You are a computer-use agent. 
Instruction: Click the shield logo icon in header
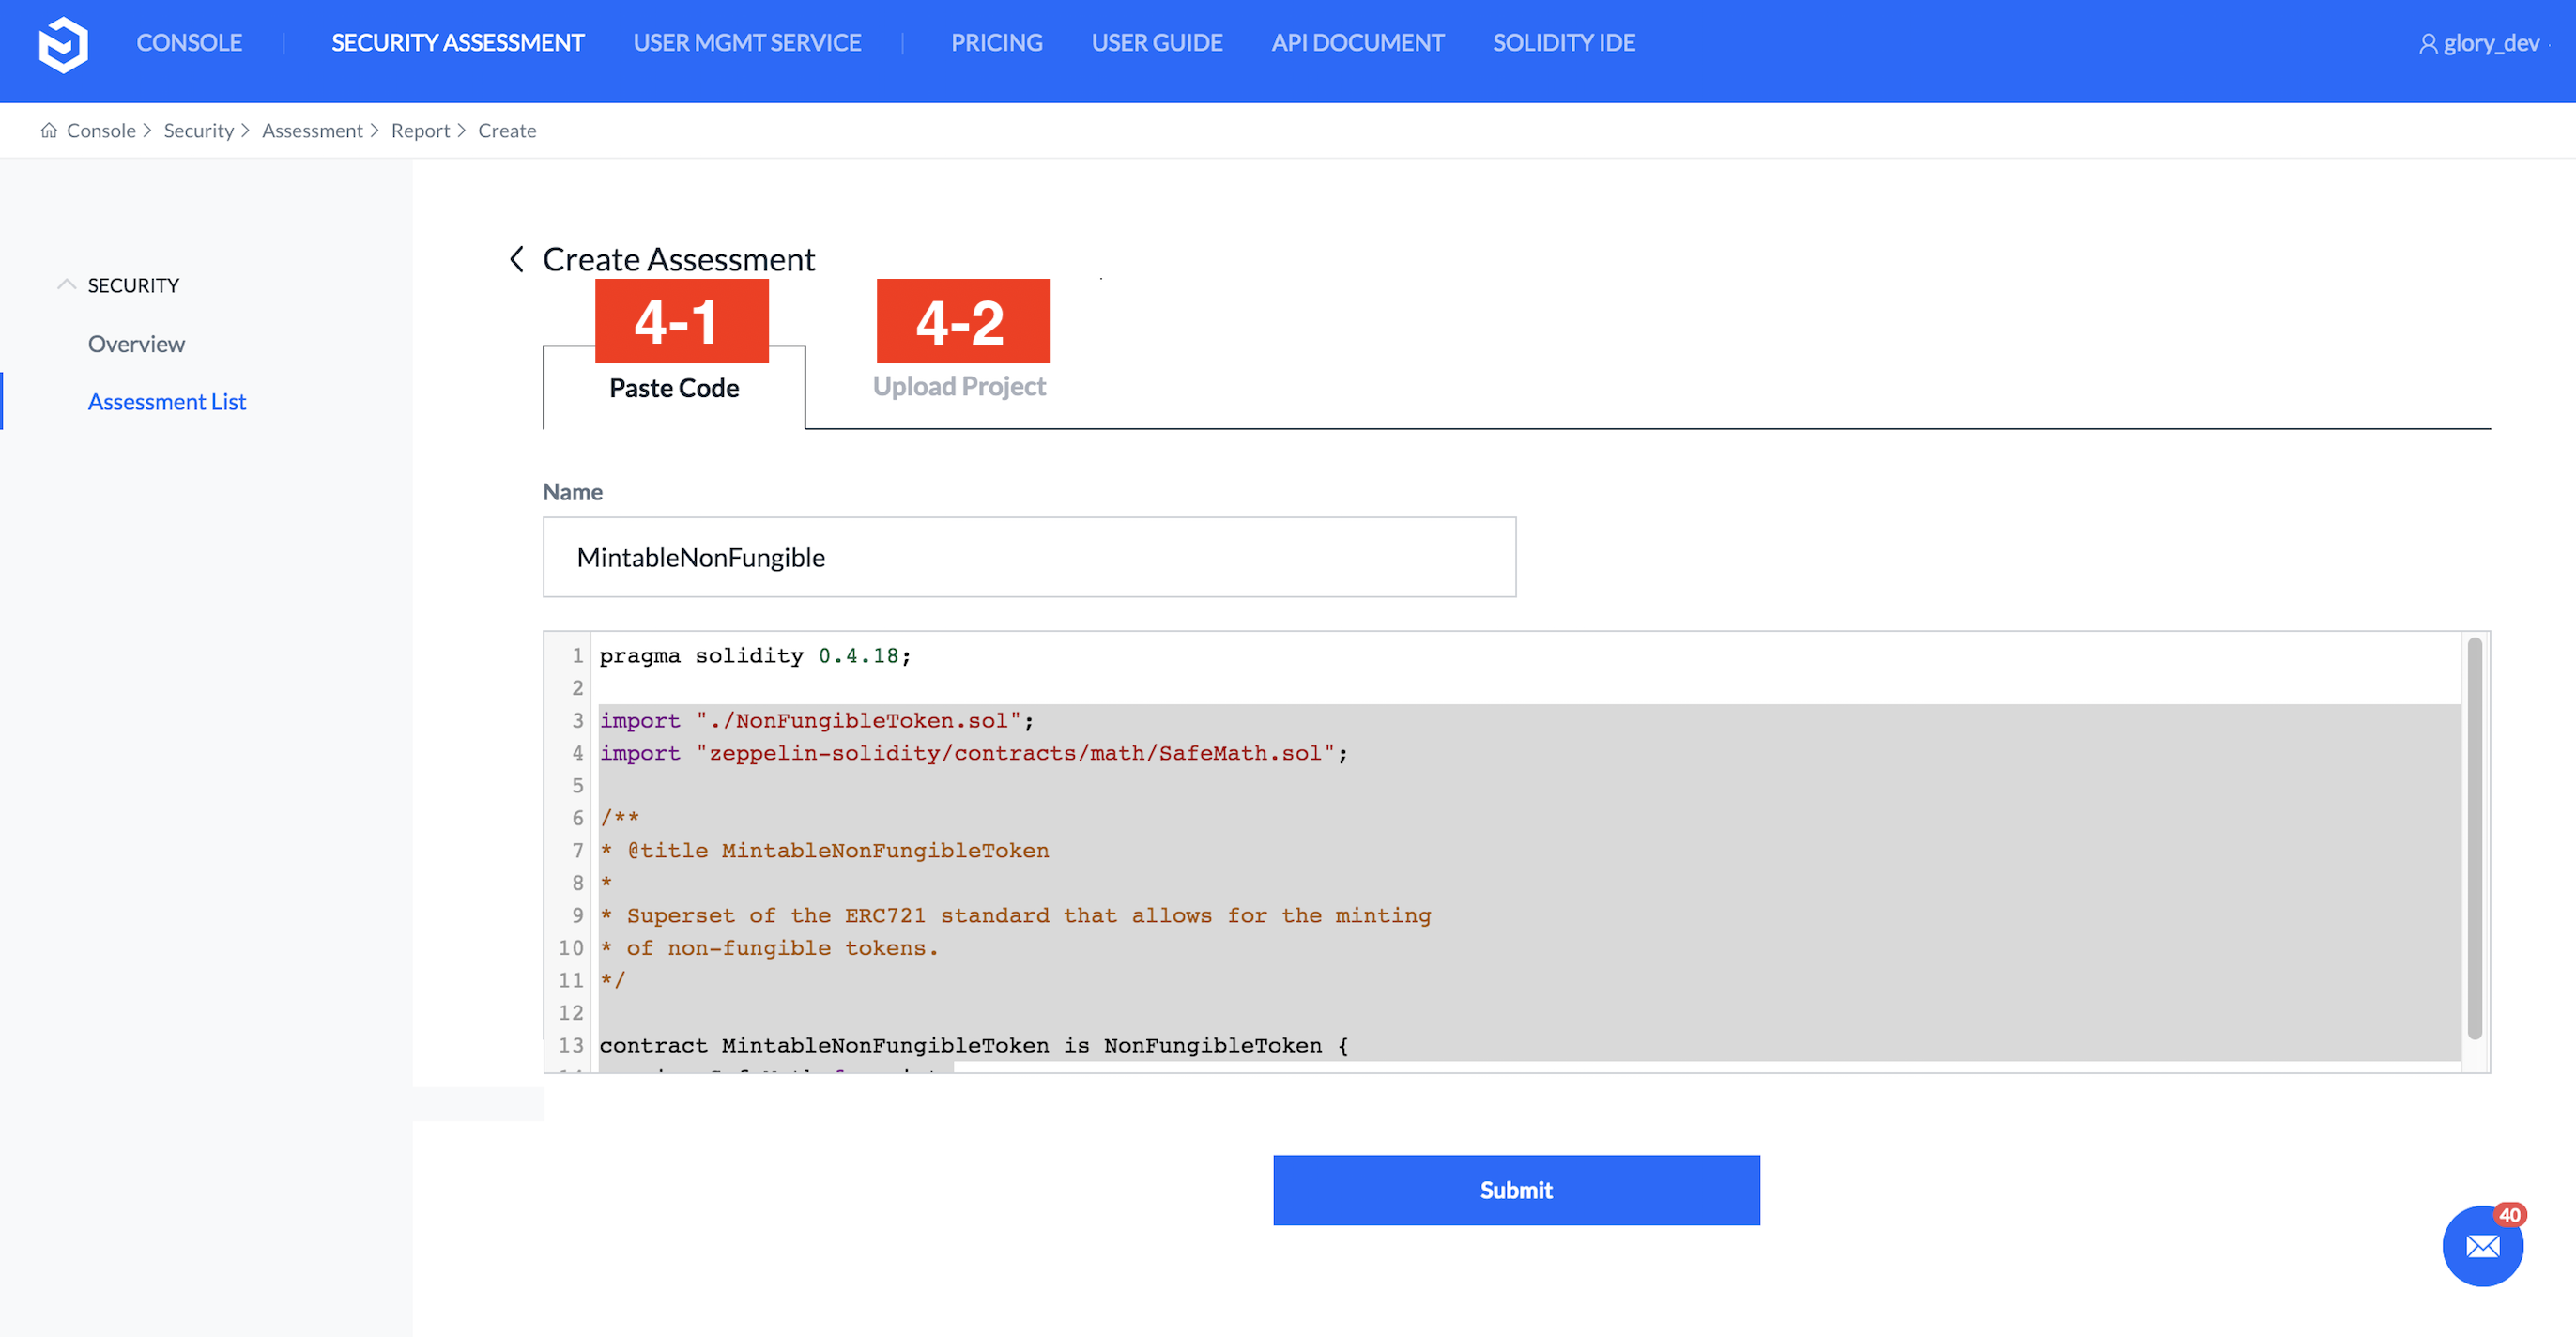tap(63, 44)
